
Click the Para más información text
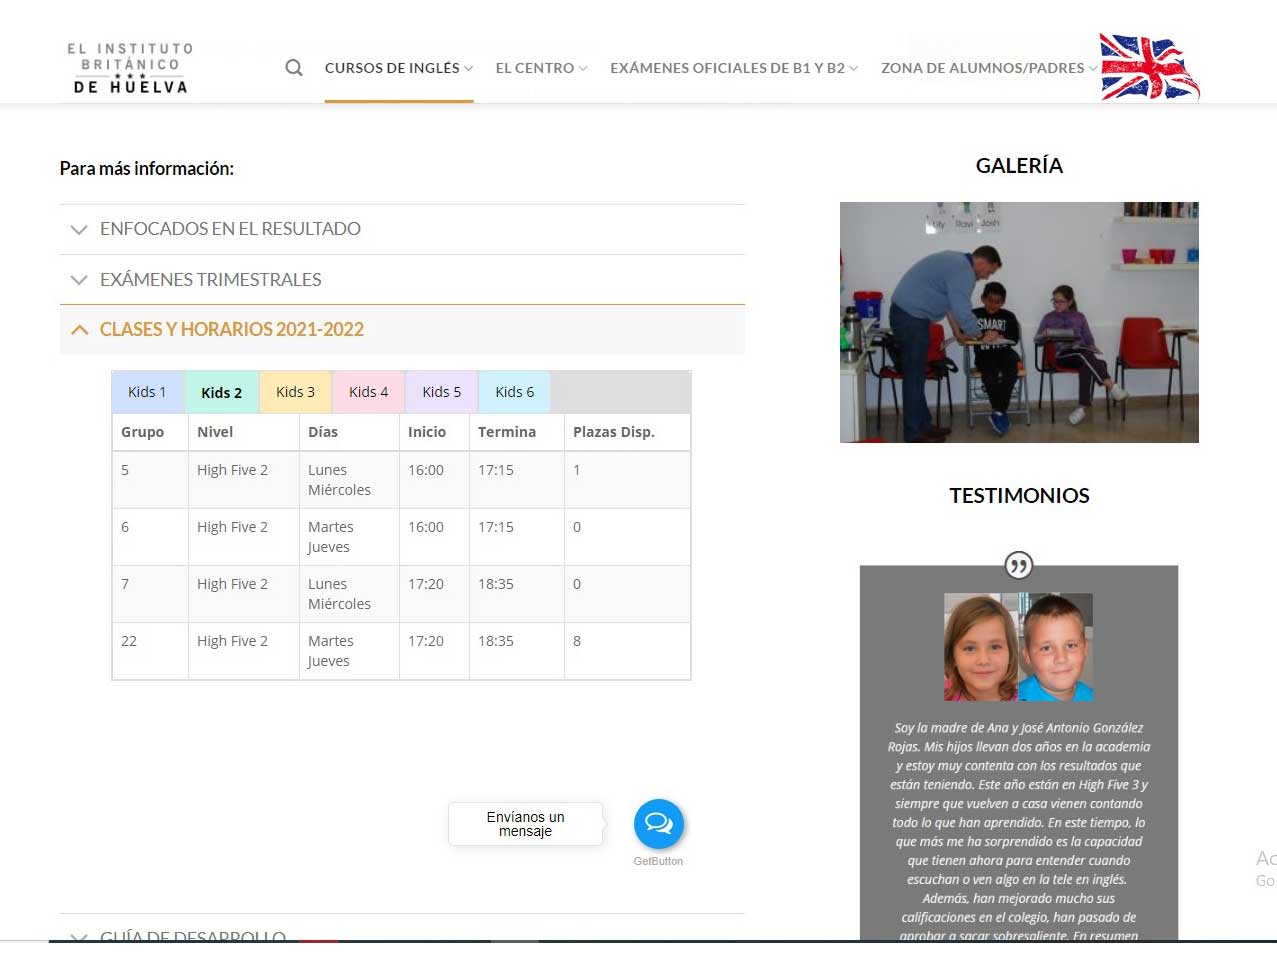point(147,169)
